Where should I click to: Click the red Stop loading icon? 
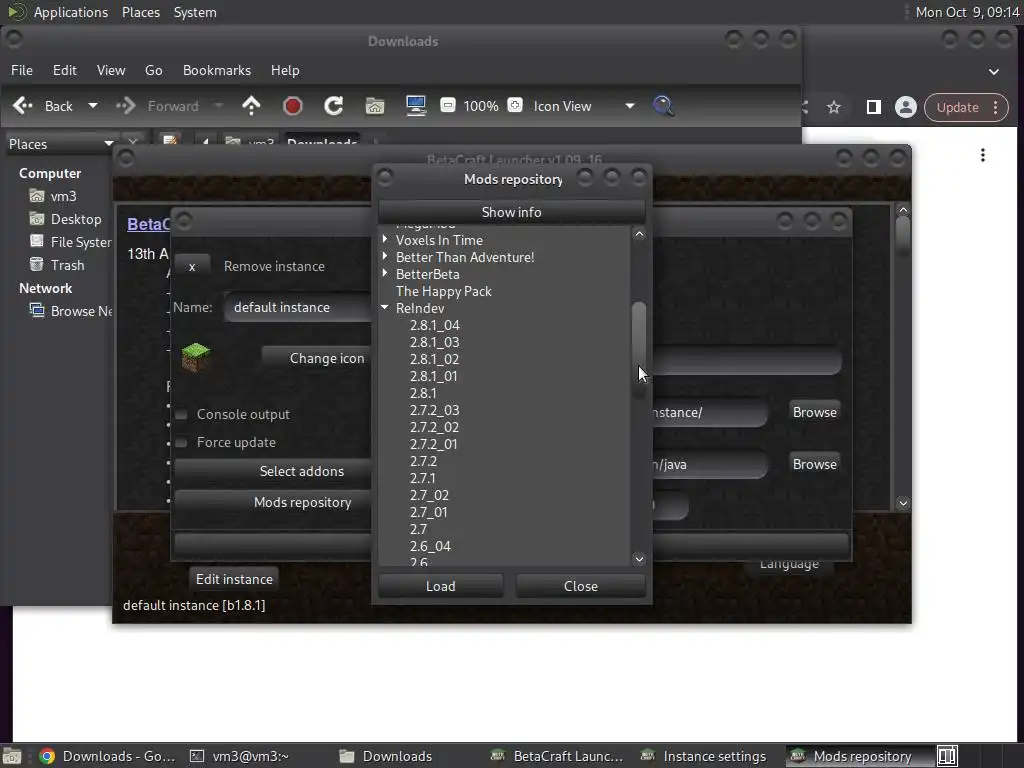[x=293, y=106]
